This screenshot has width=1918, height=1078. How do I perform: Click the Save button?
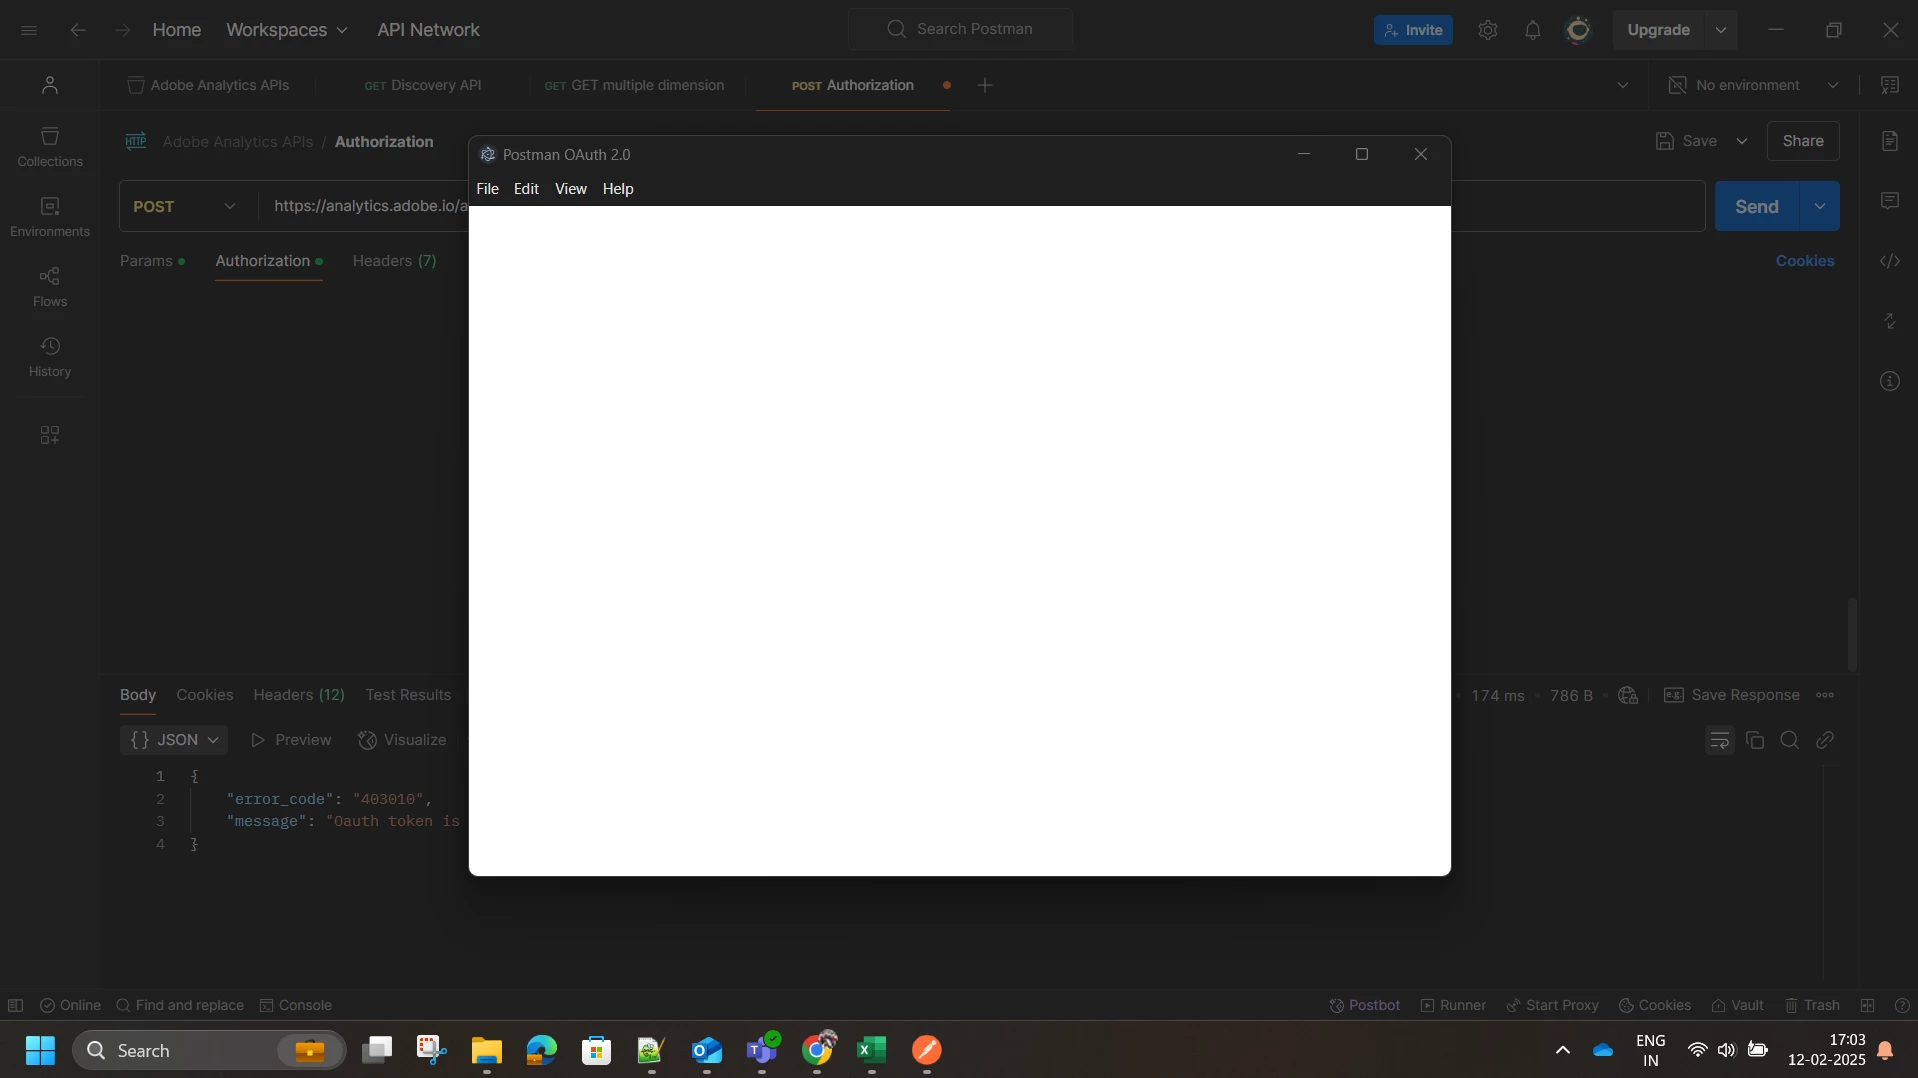[x=1687, y=141]
